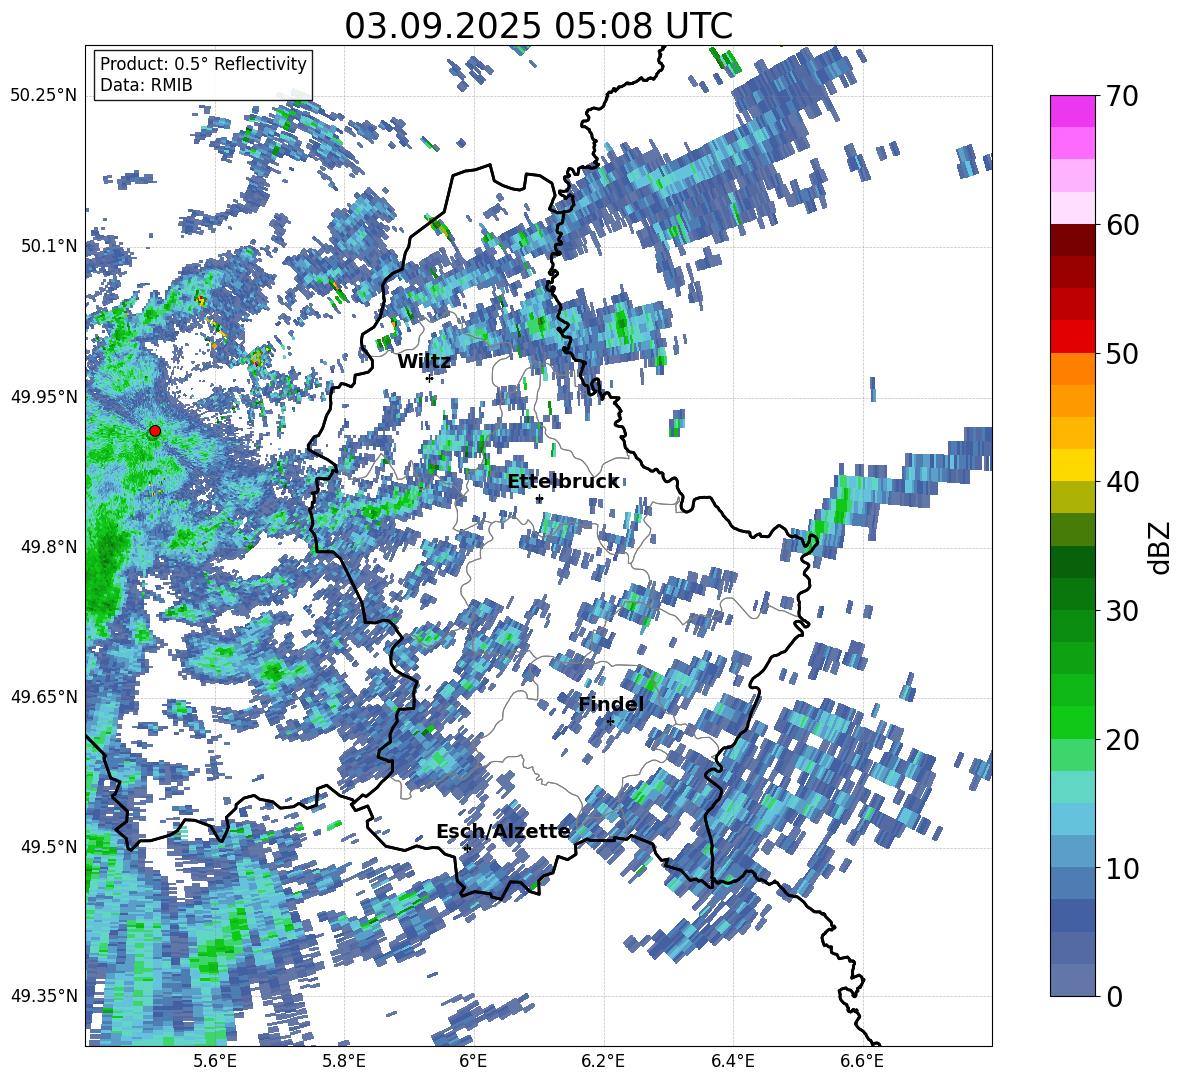
Task: Click the 49.35°N latitude label
Action: 44,996
